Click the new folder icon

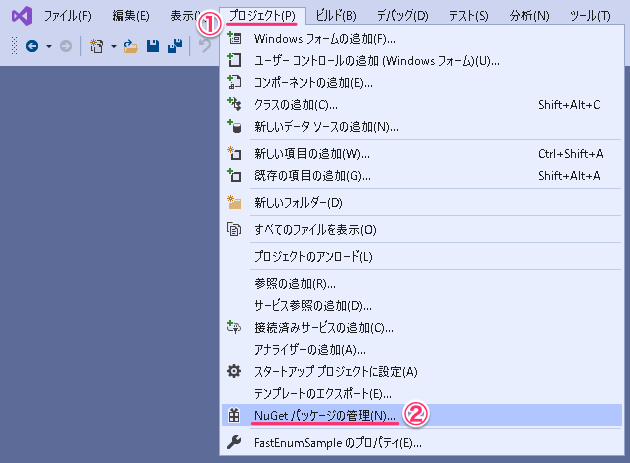click(234, 202)
